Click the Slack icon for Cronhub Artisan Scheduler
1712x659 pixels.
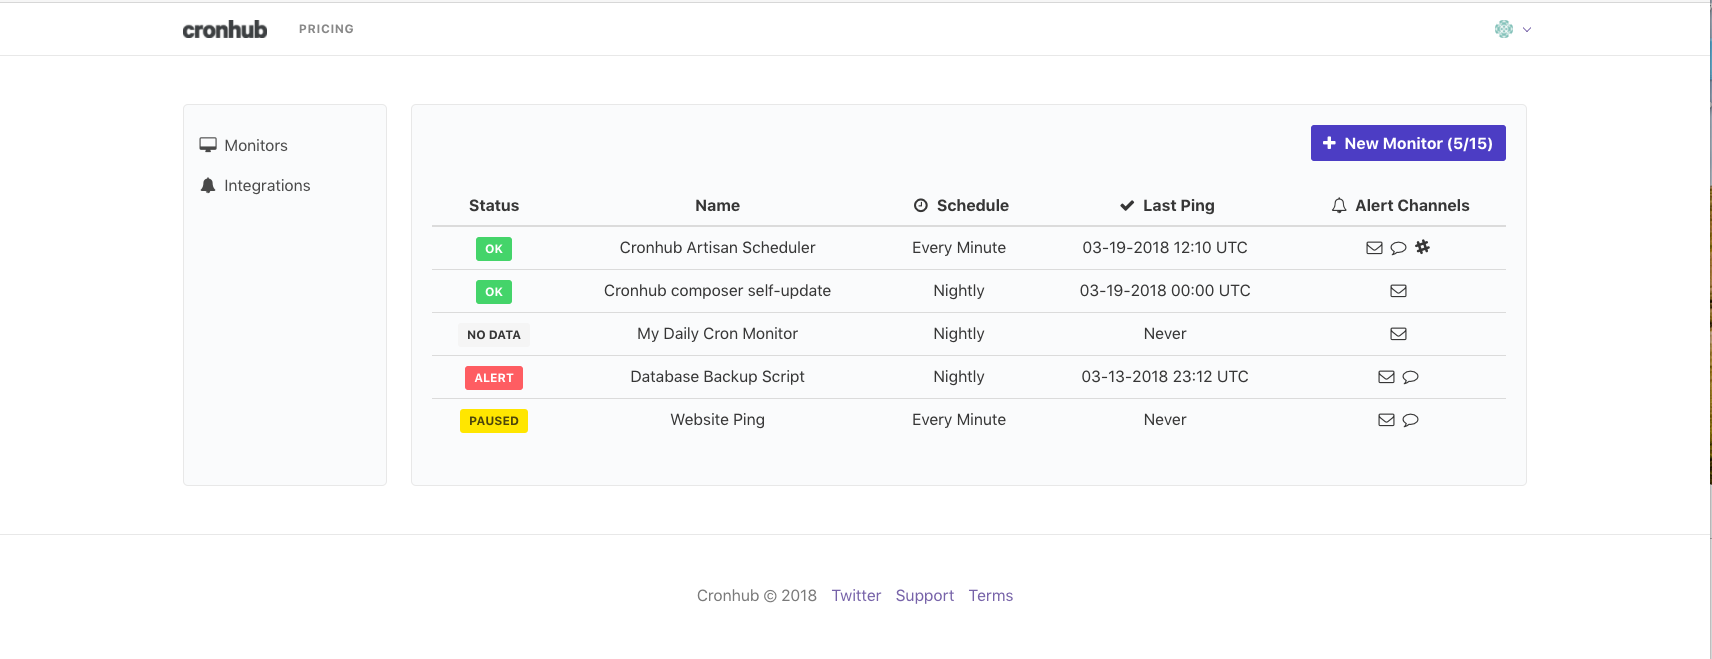click(x=1422, y=247)
